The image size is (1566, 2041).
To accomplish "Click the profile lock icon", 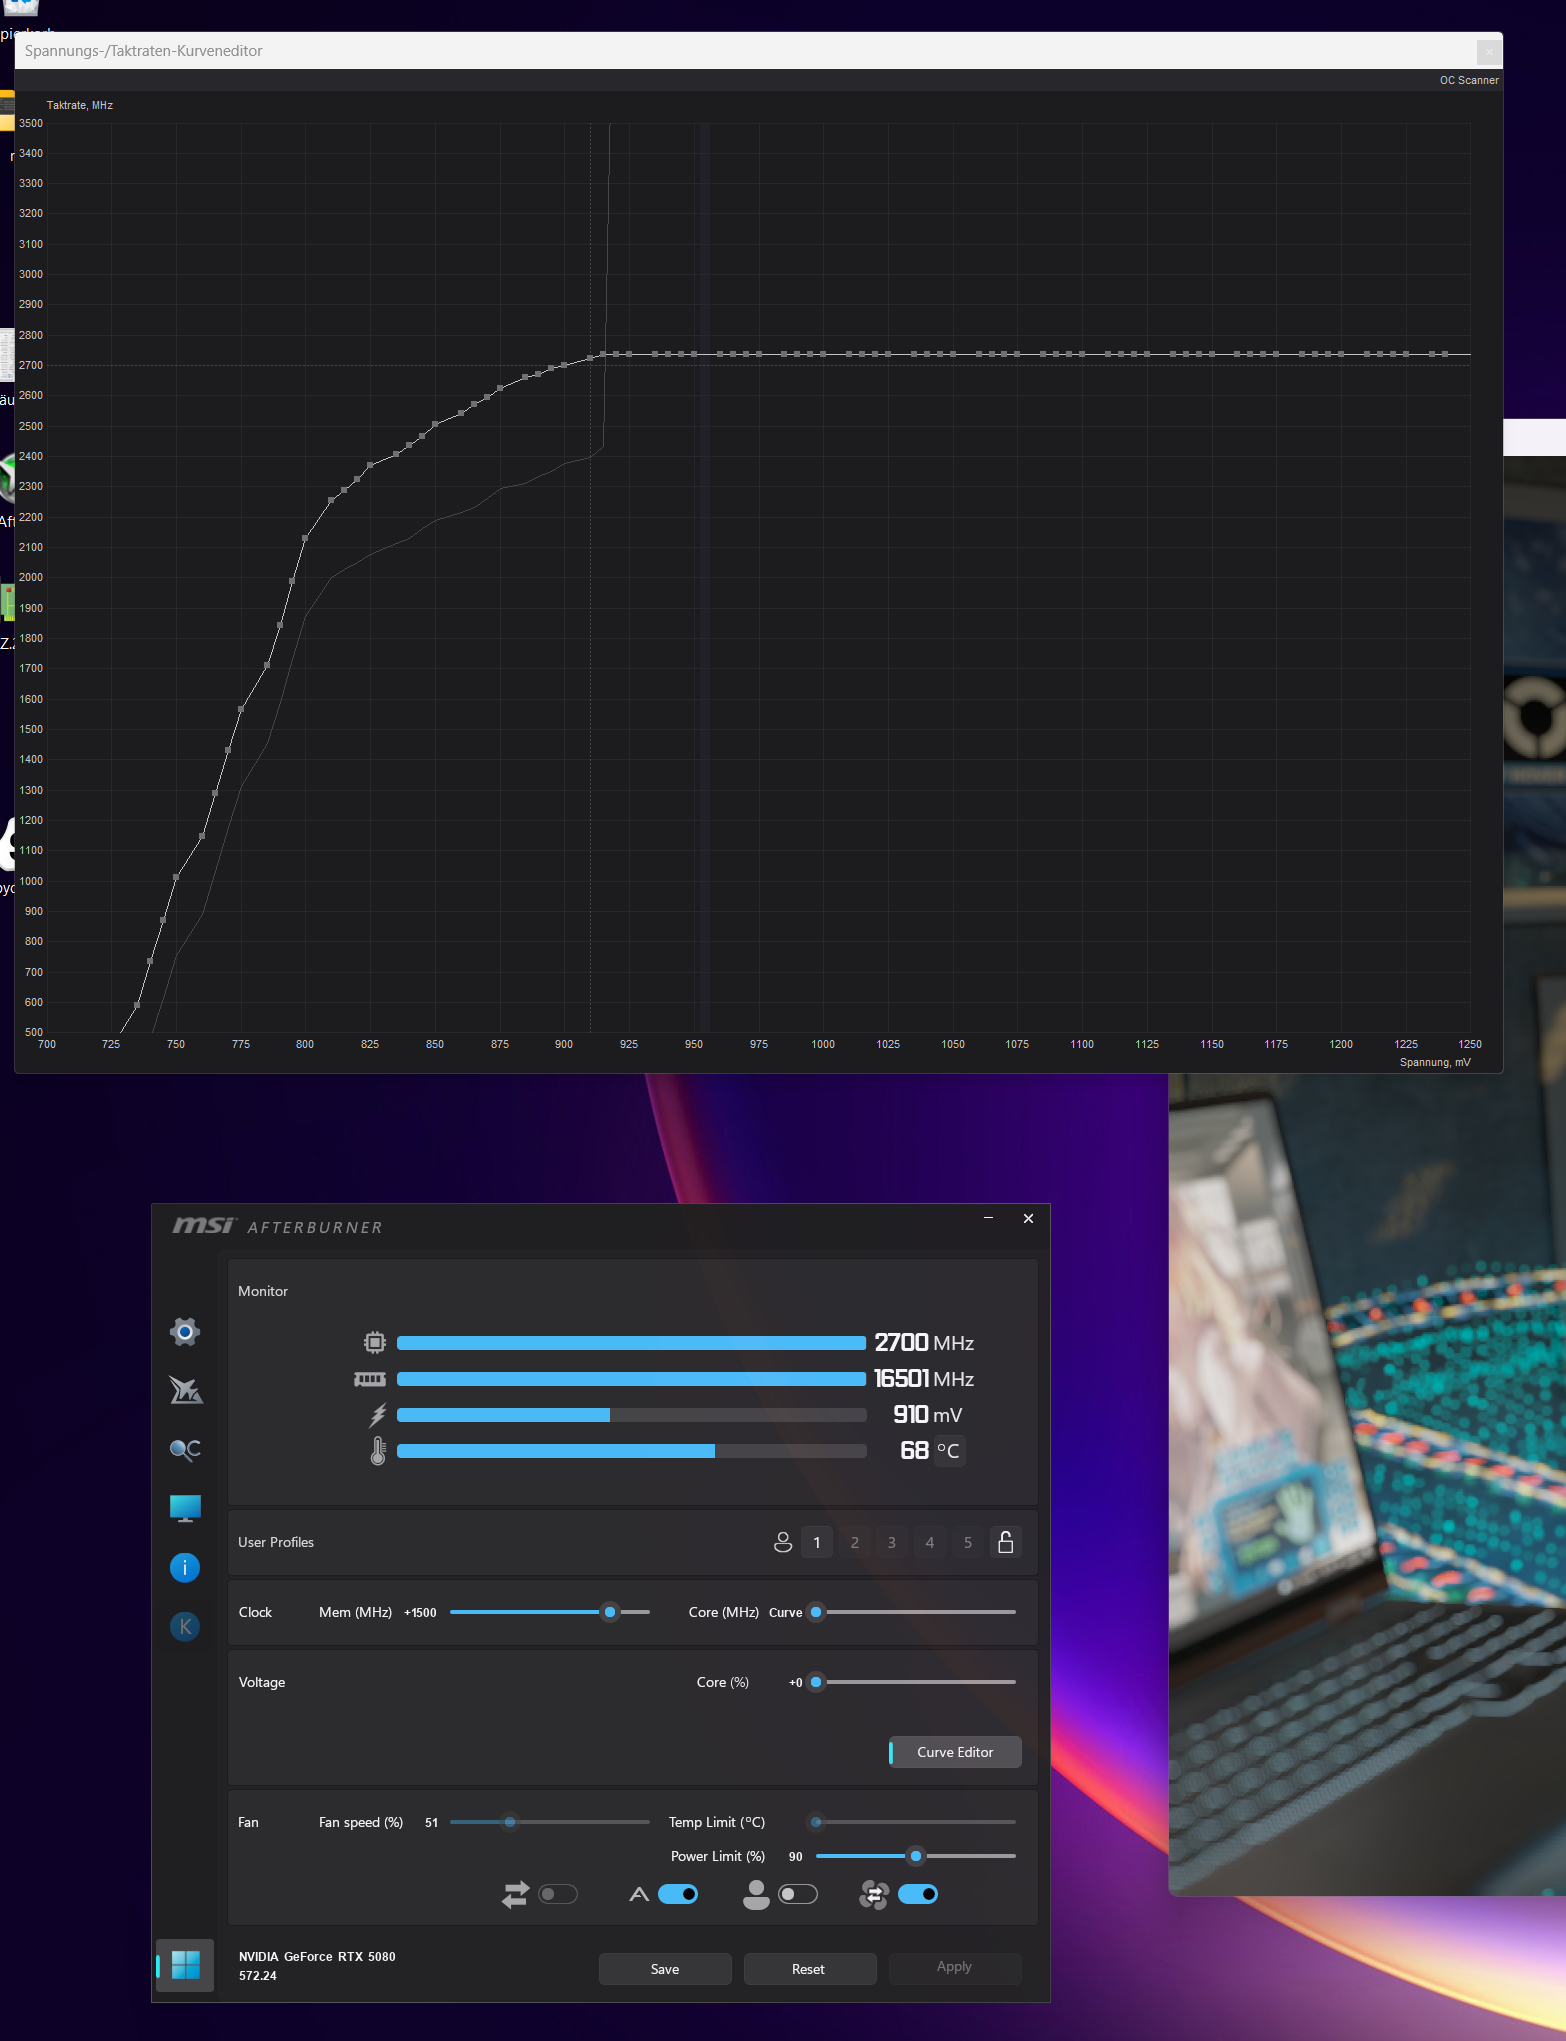I will pyautogui.click(x=1006, y=1542).
